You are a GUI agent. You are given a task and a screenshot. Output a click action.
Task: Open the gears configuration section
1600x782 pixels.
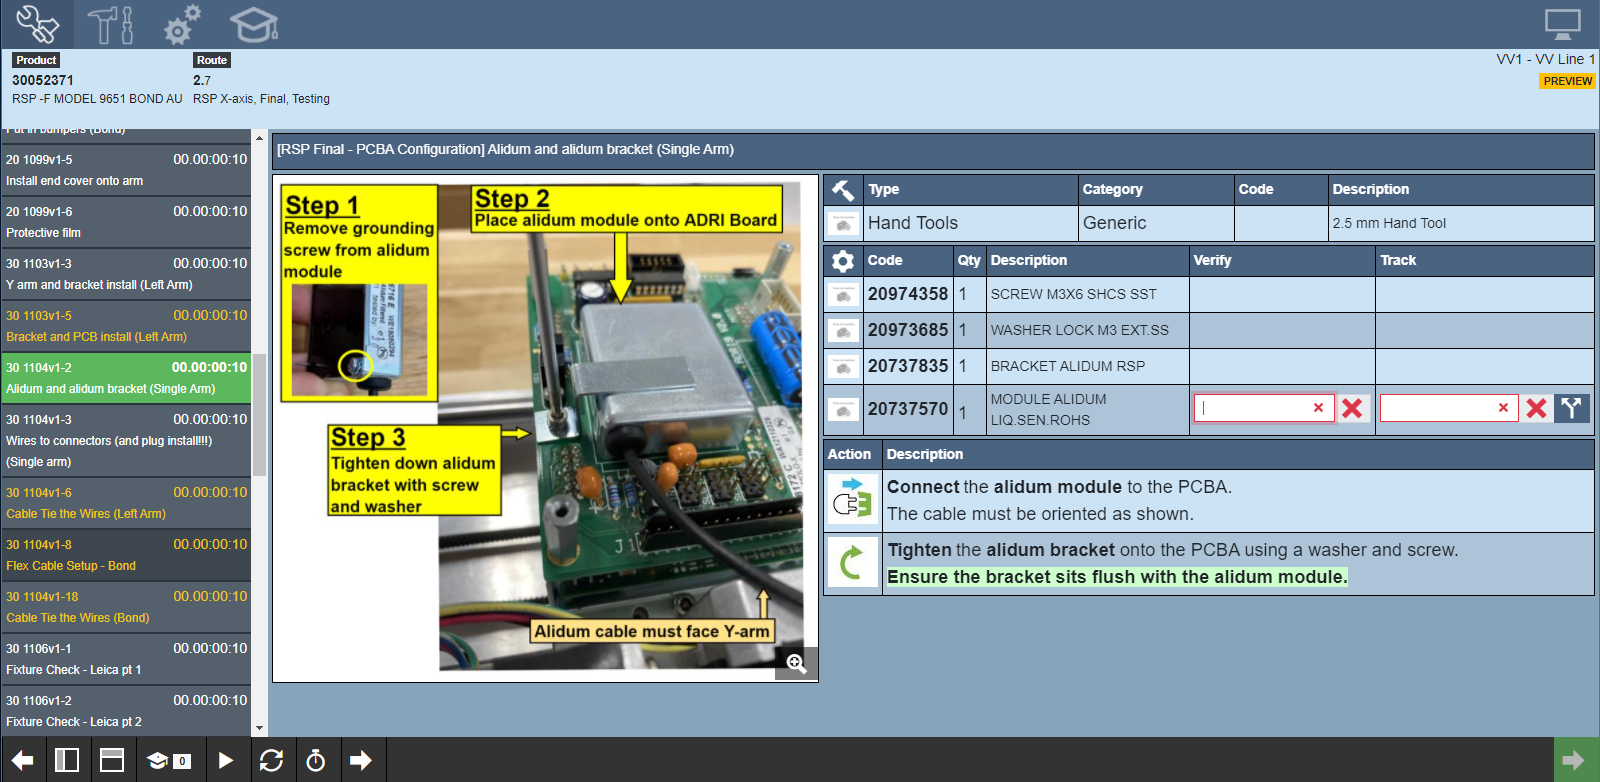pos(182,24)
